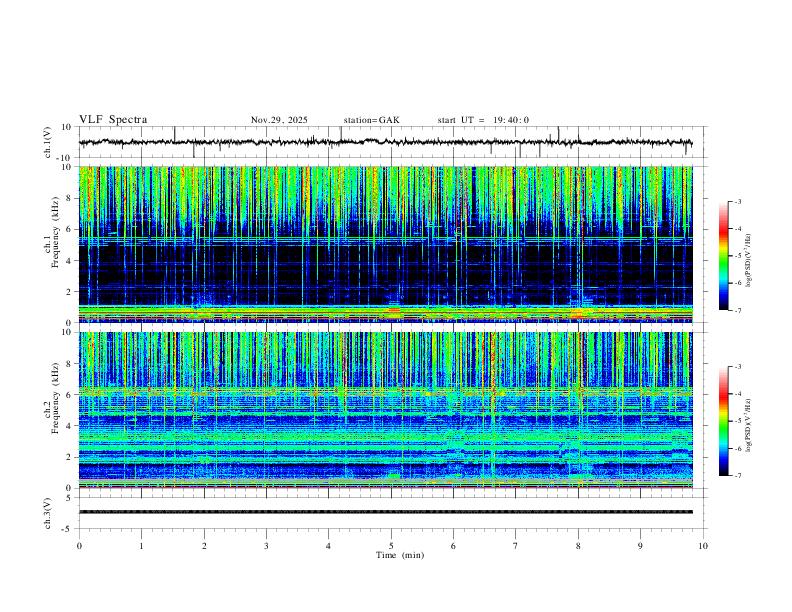The height and width of the screenshot is (612, 792).
Task: Click the VLF Spectra title
Action: pyautogui.click(x=113, y=120)
